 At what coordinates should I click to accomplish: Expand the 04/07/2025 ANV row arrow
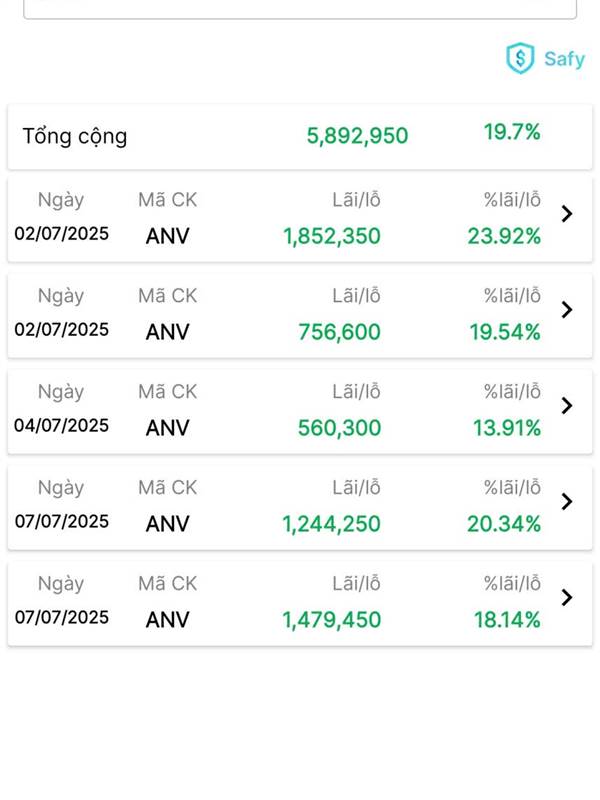[x=567, y=405]
